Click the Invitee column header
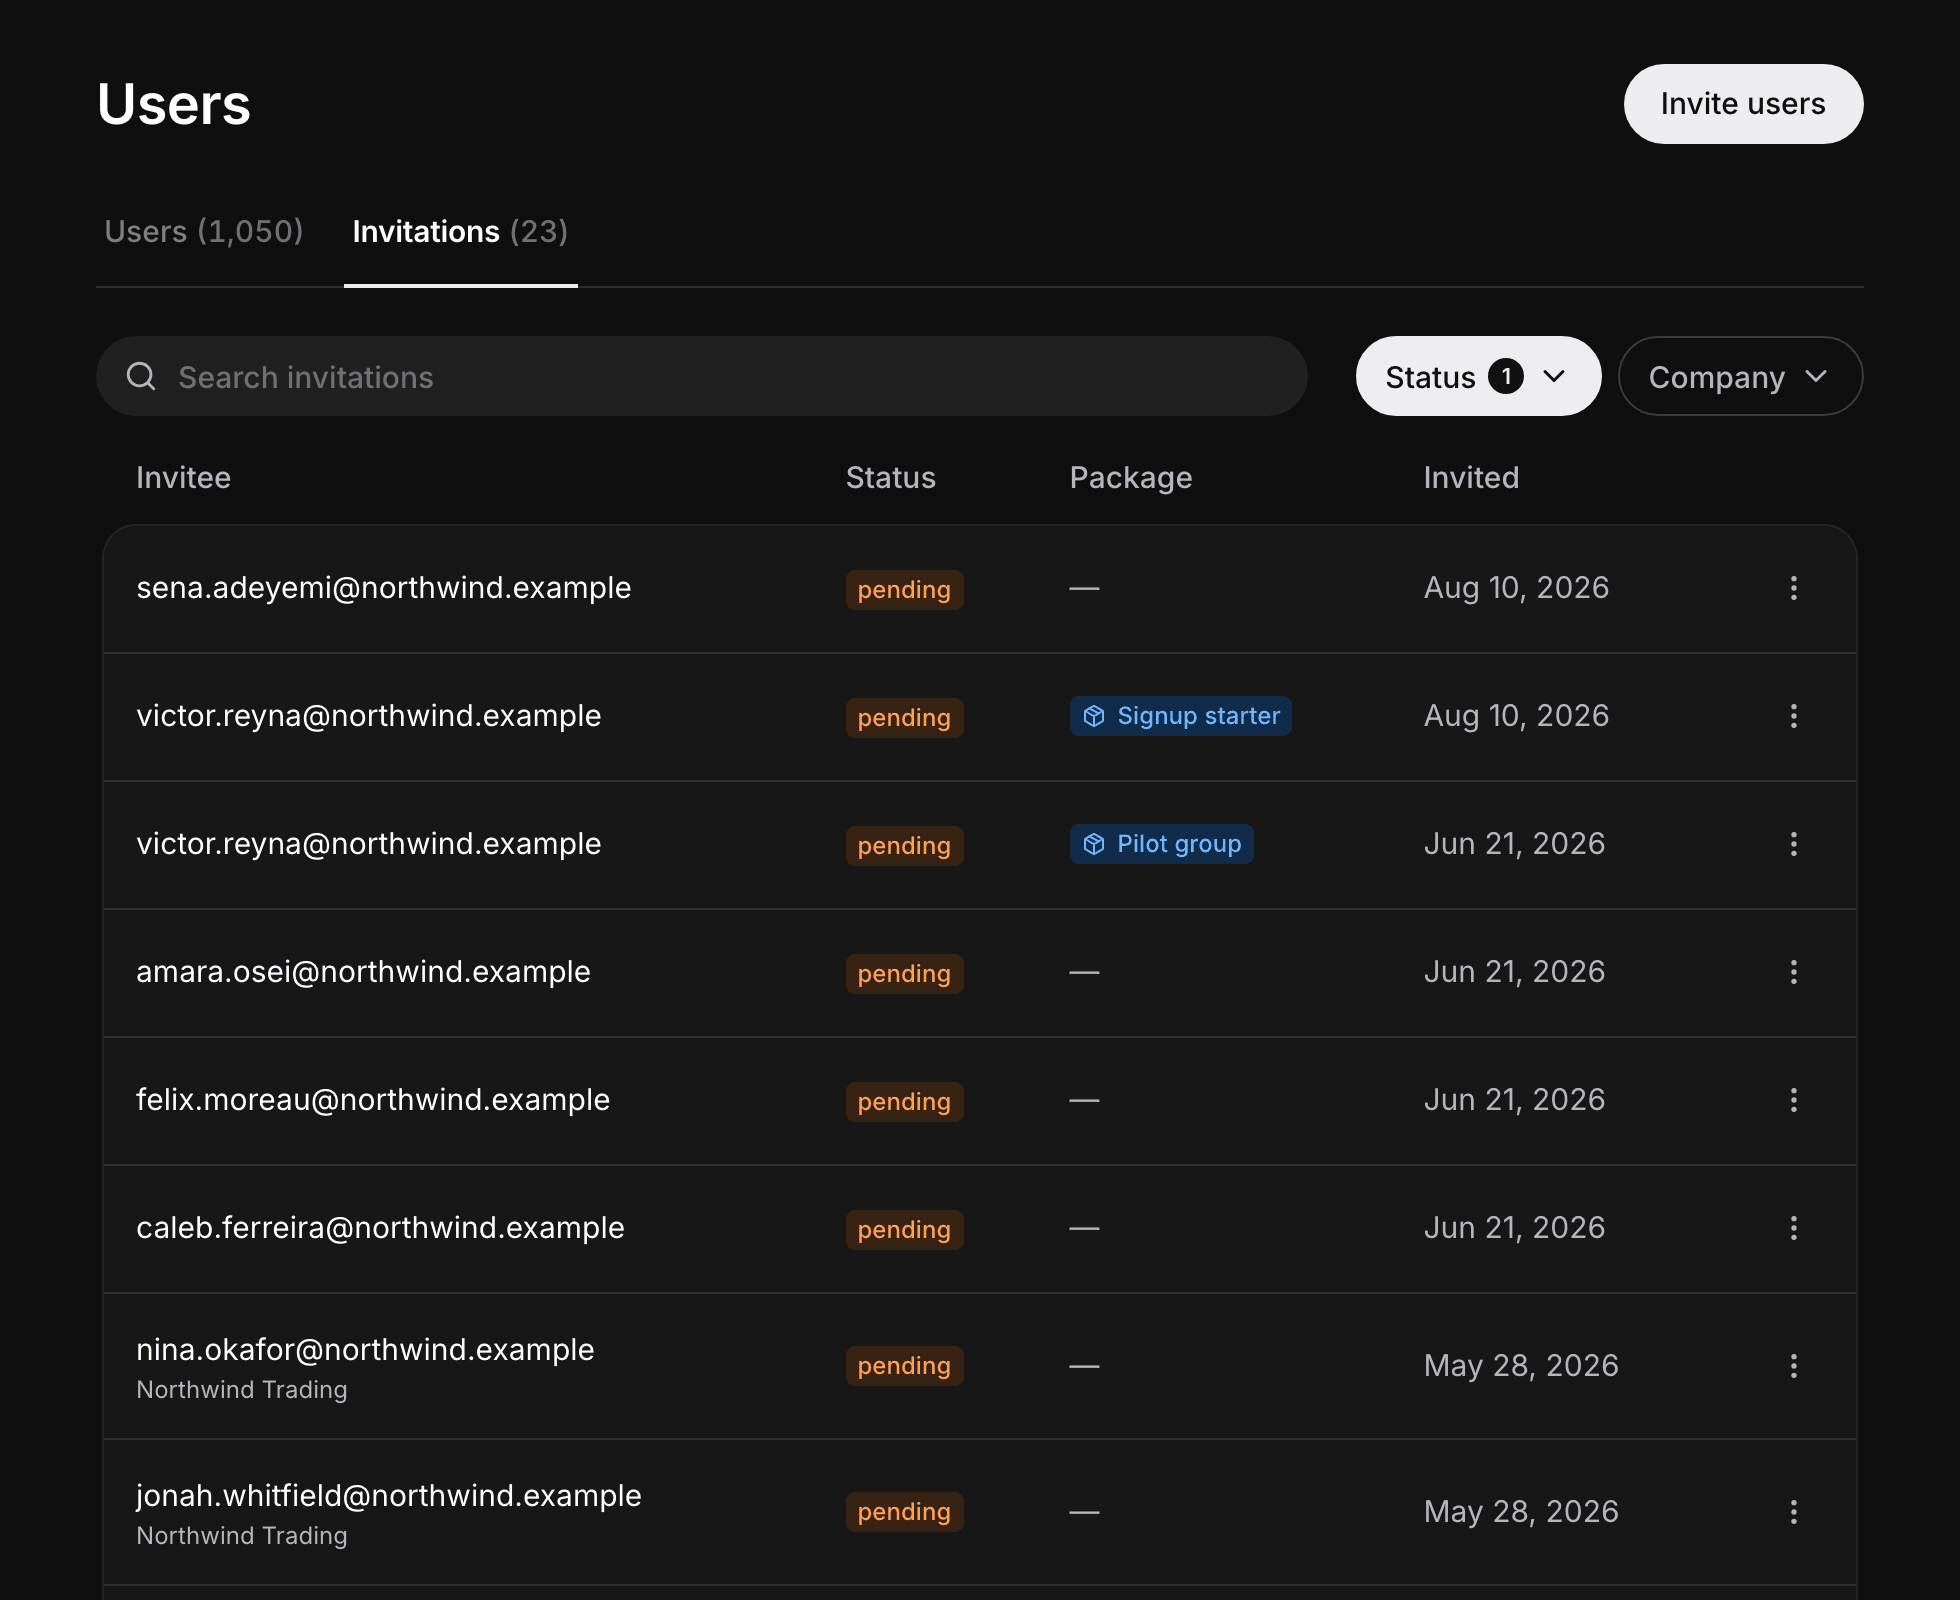The height and width of the screenshot is (1600, 1960). click(183, 478)
